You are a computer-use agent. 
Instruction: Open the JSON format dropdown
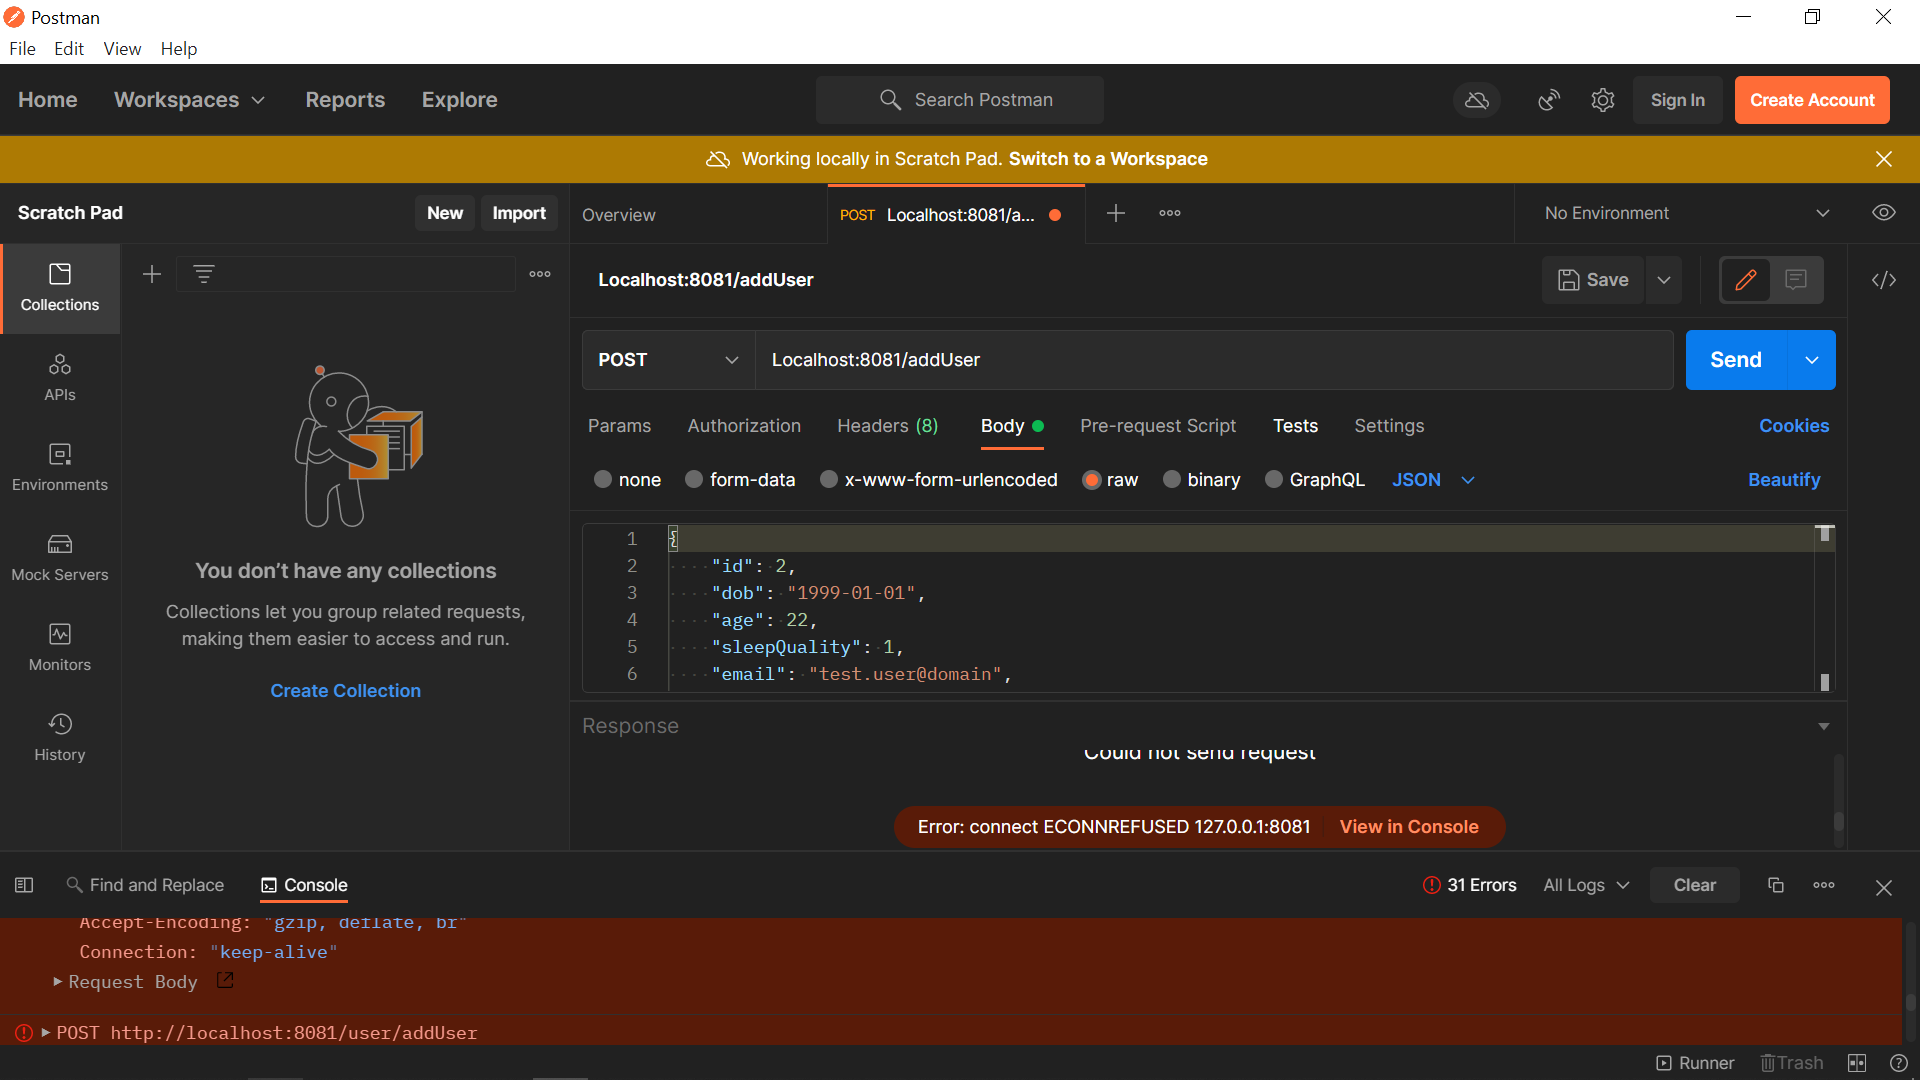pyautogui.click(x=1434, y=480)
